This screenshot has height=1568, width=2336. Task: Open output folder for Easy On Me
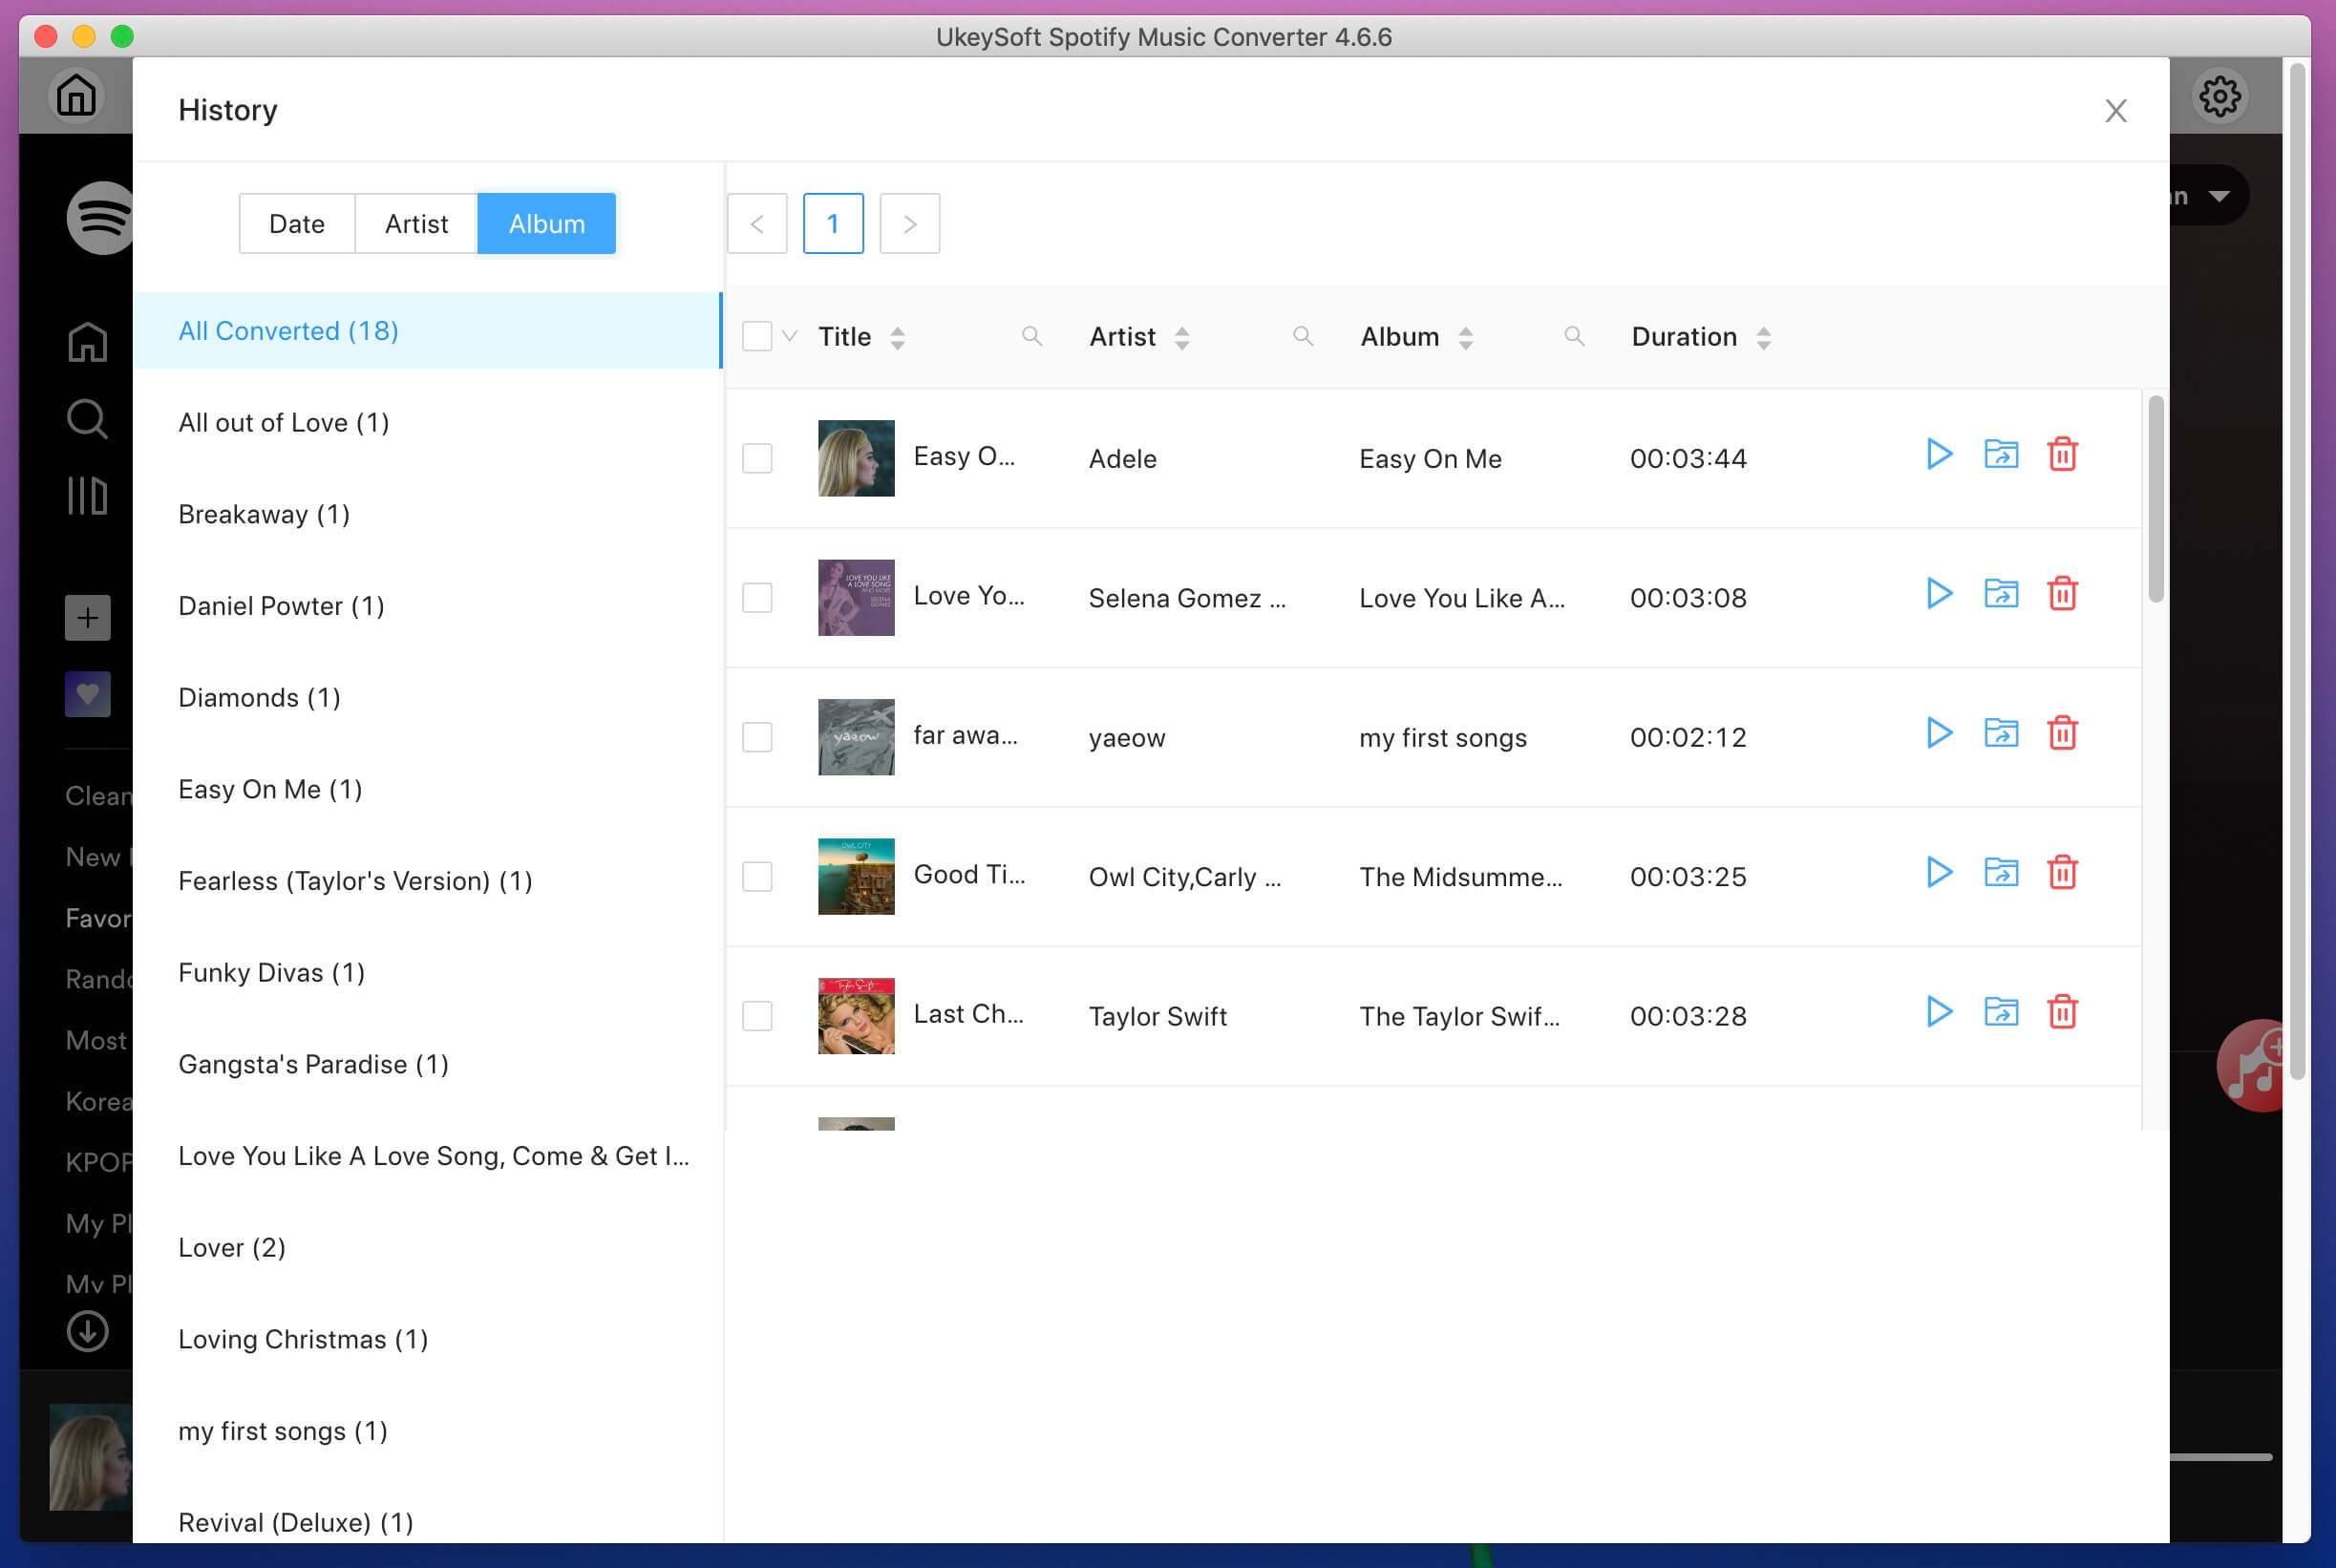[2001, 454]
